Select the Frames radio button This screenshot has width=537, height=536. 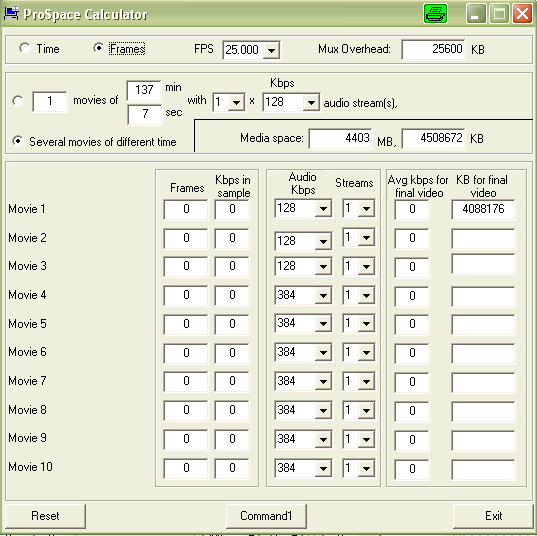pyautogui.click(x=99, y=48)
